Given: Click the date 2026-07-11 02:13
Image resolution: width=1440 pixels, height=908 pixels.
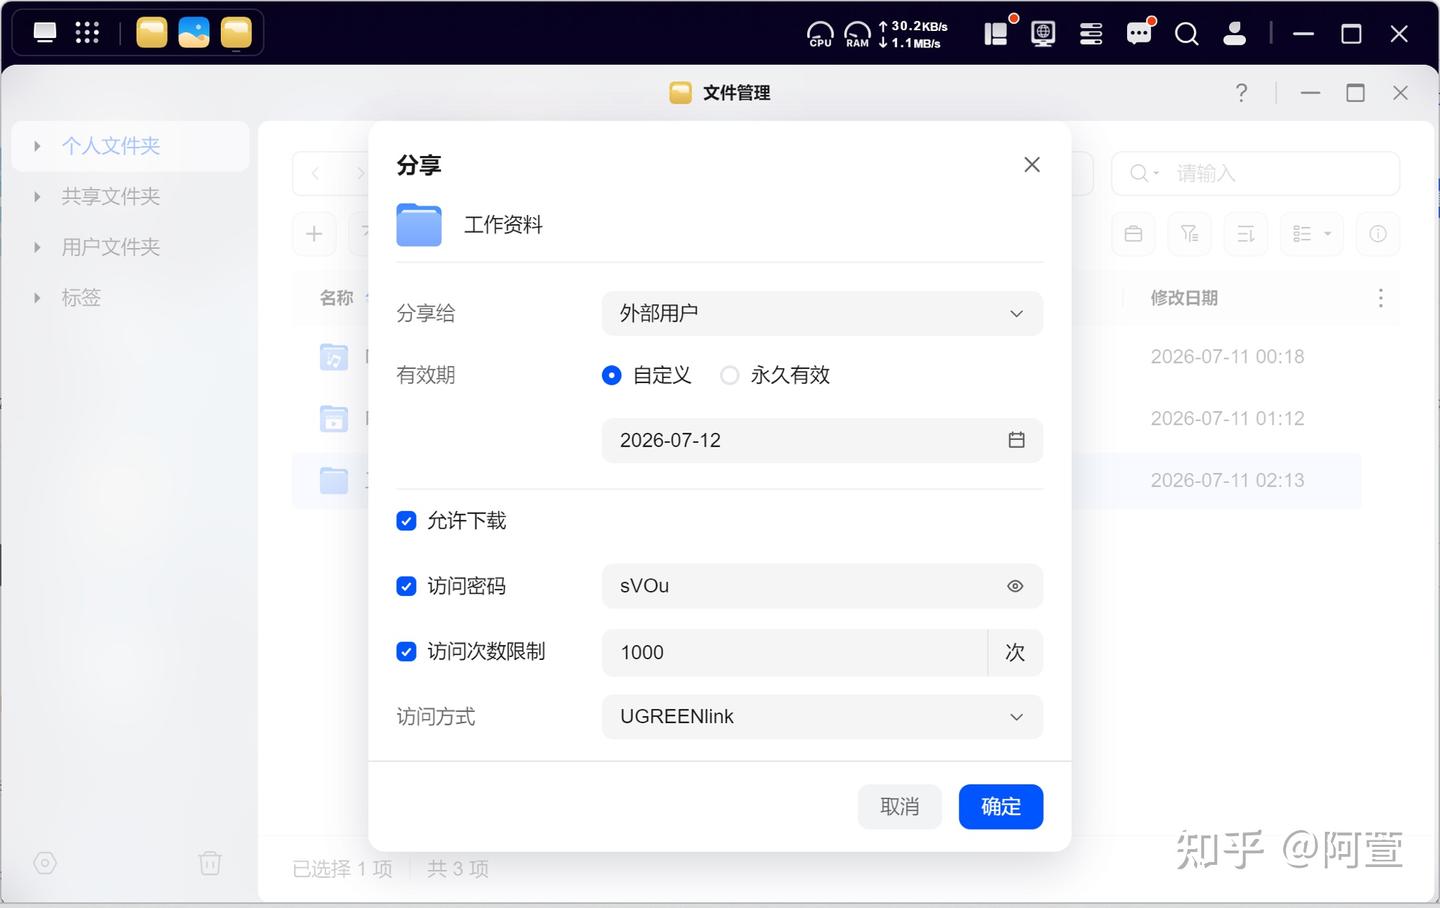Looking at the screenshot, I should click(x=1227, y=481).
